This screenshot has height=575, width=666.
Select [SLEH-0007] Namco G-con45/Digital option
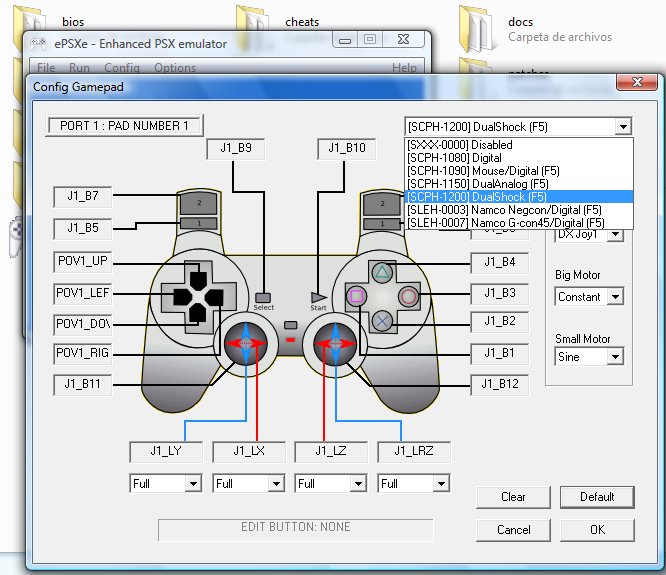pyautogui.click(x=519, y=223)
